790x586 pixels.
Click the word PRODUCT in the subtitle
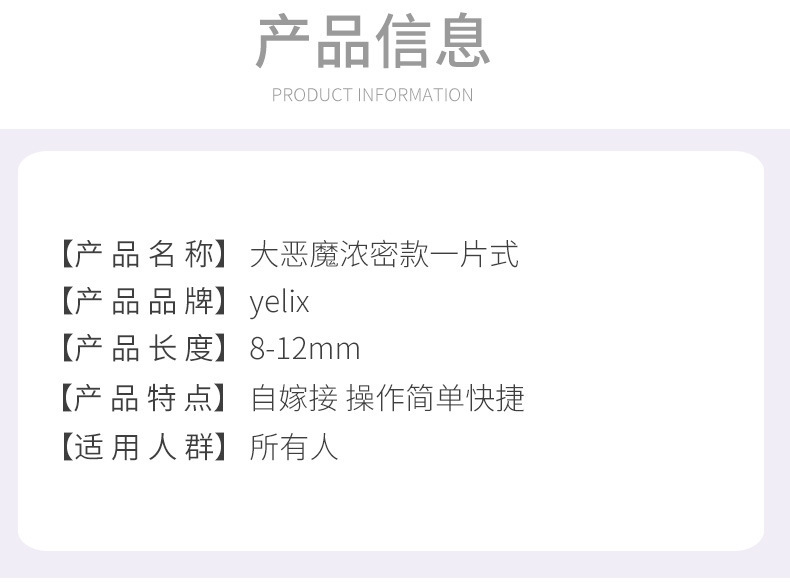click(x=312, y=95)
